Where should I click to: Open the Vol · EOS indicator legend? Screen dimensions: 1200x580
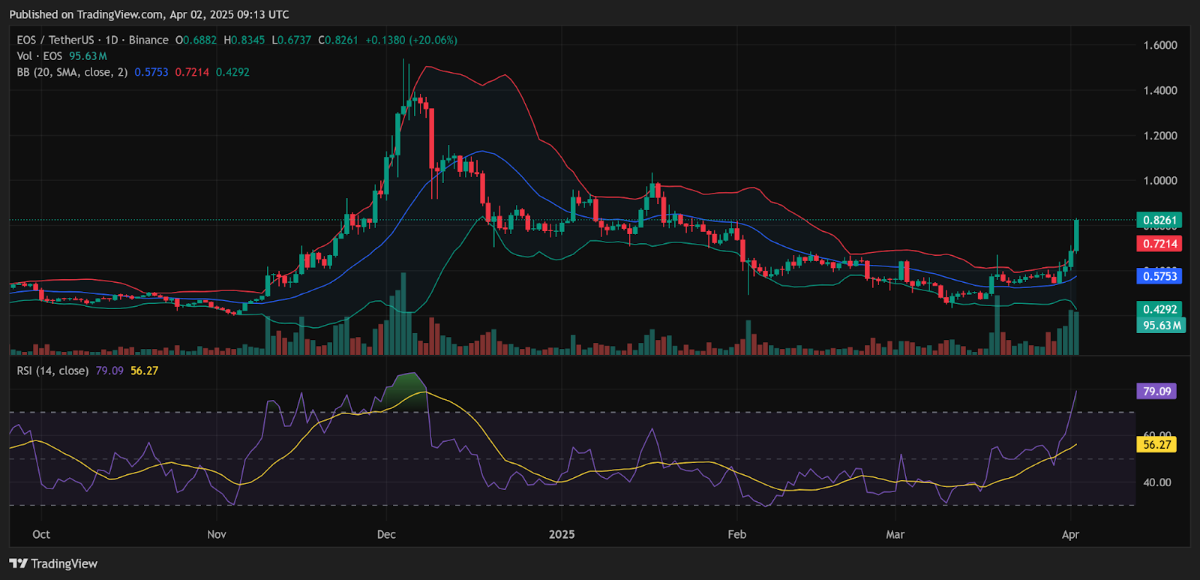[x=37, y=56]
